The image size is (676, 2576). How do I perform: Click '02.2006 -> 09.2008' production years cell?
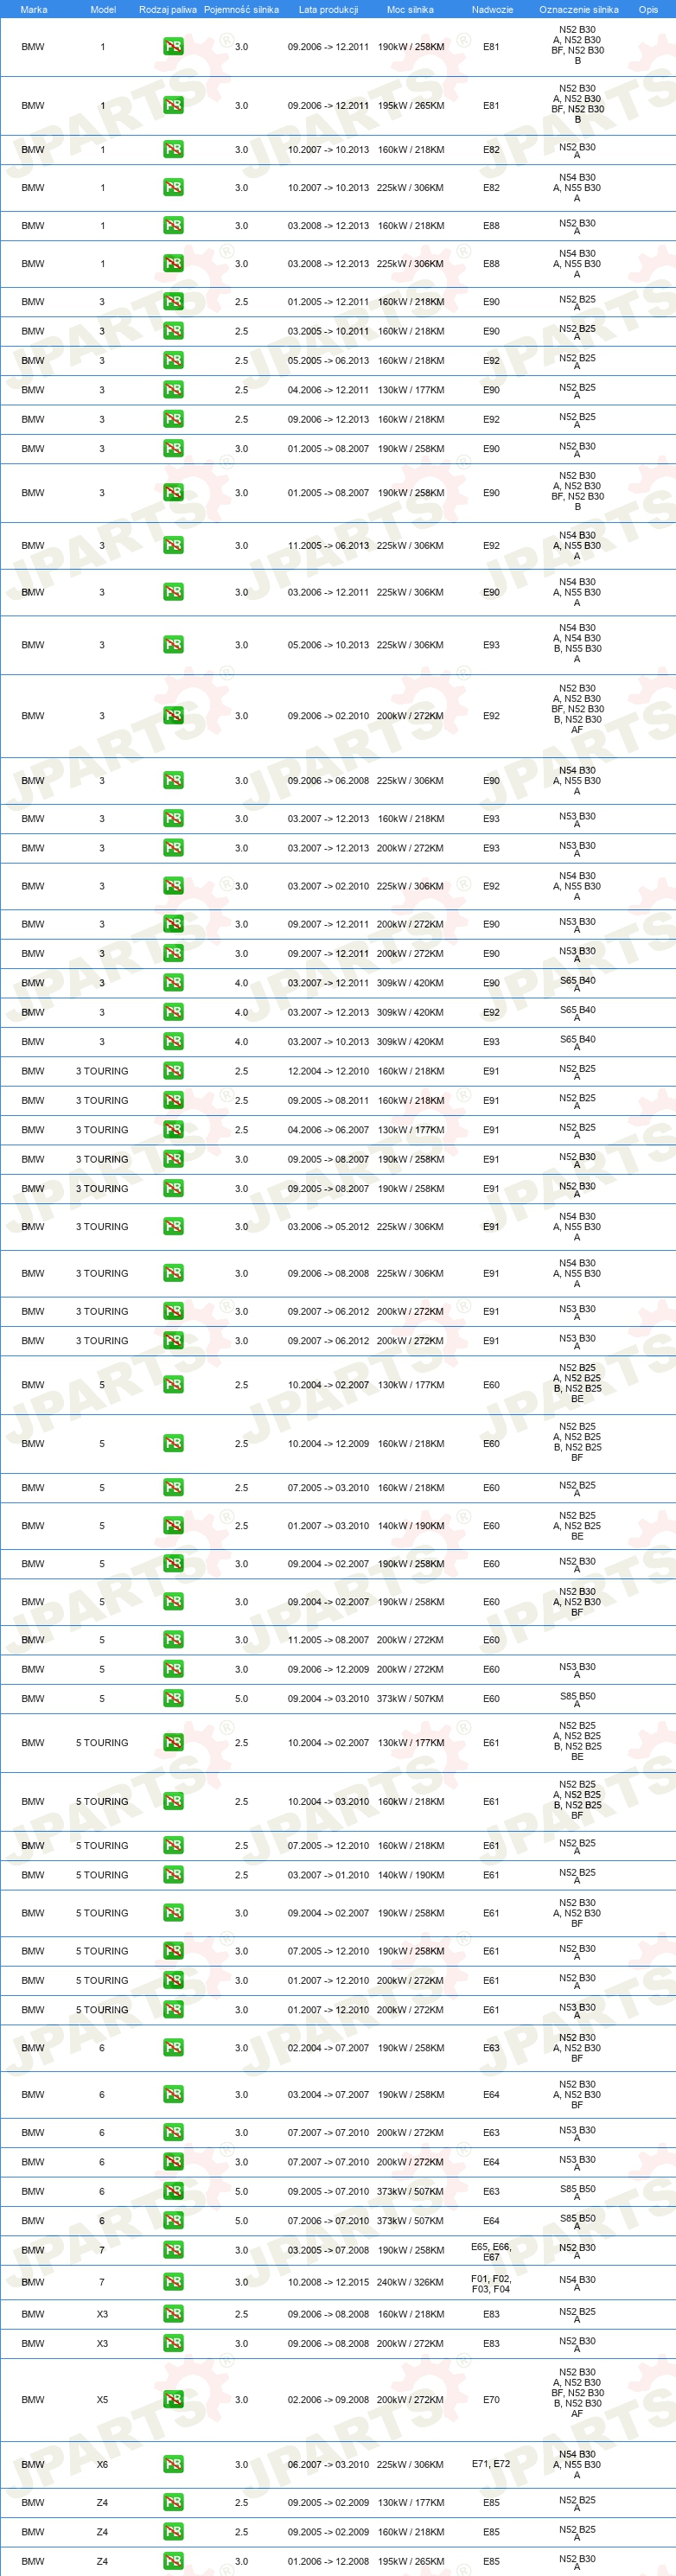328,2399
